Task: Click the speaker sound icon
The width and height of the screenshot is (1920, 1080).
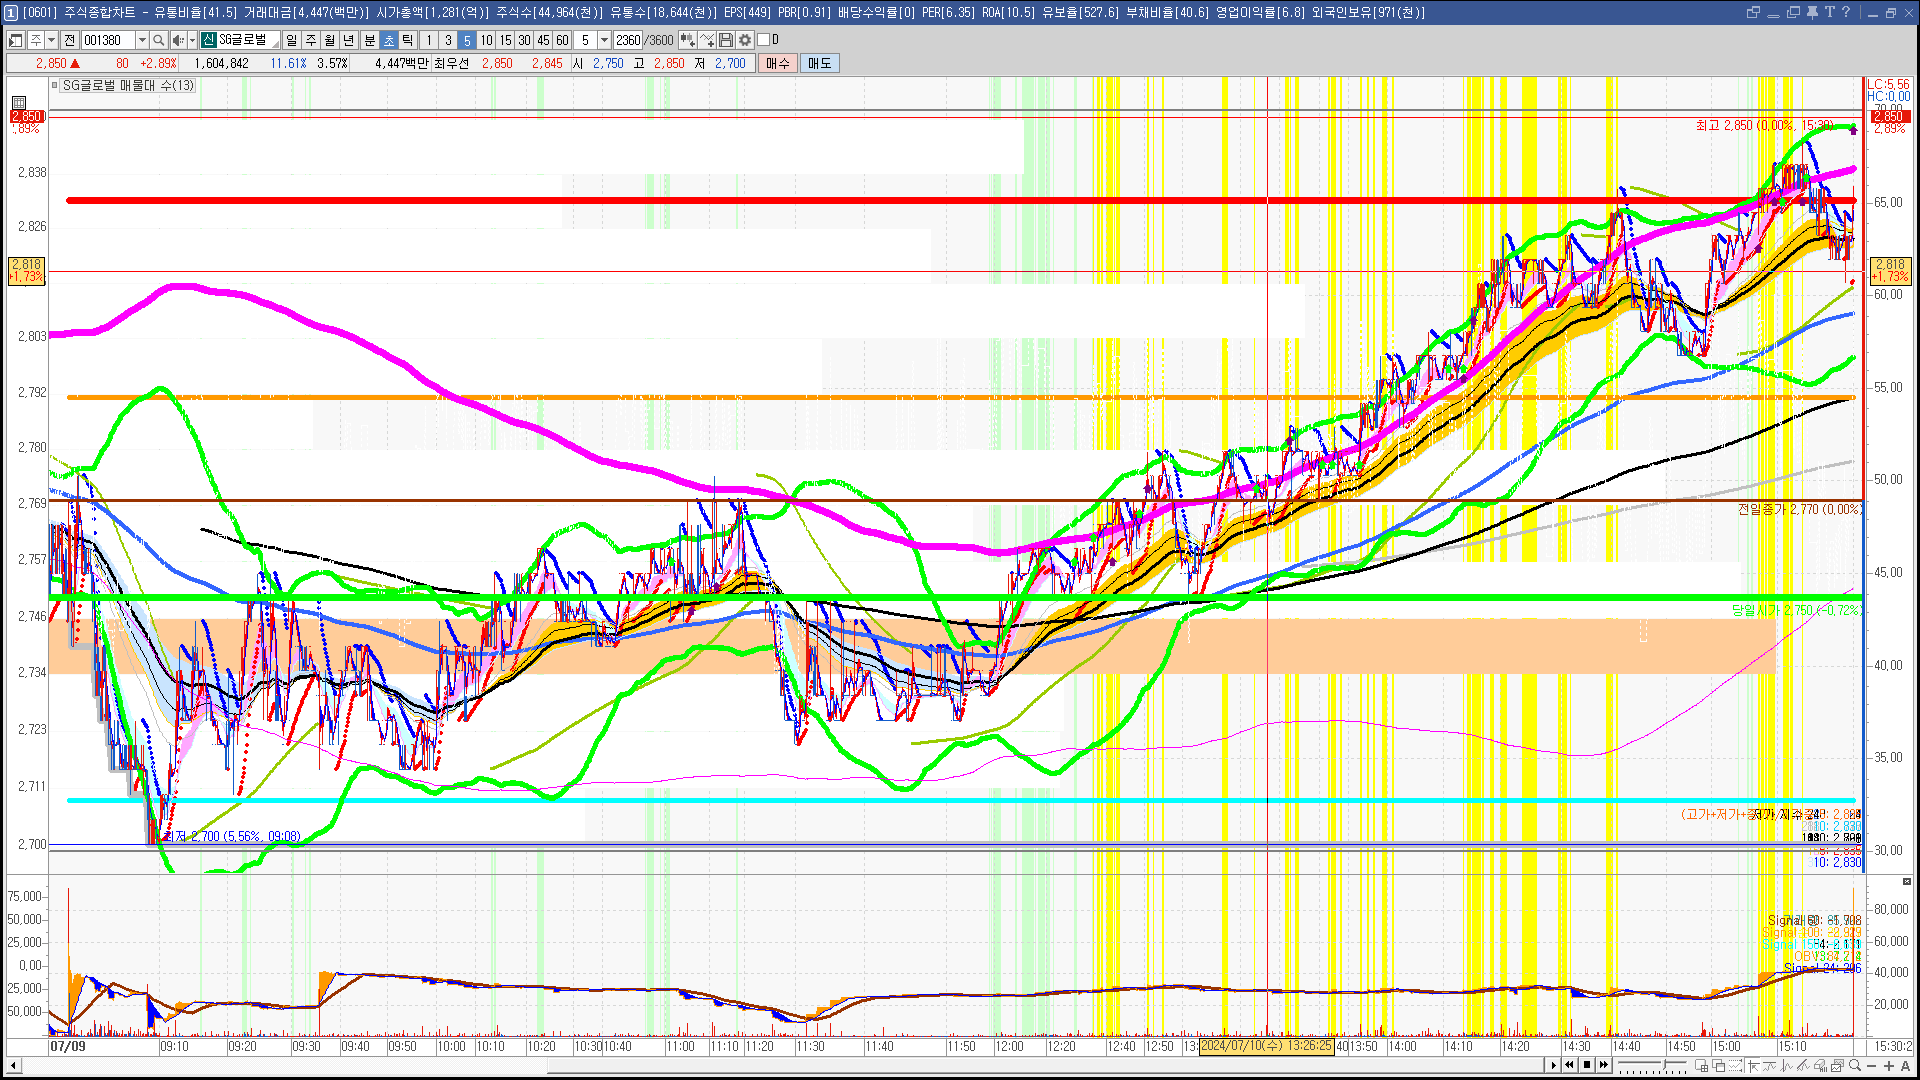Action: [177, 40]
